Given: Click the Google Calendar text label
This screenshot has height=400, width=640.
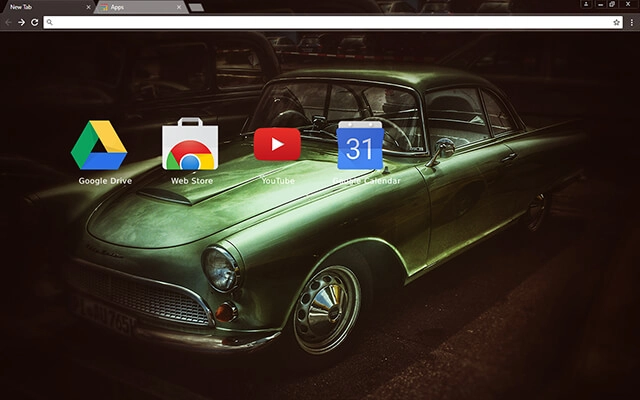Looking at the screenshot, I should (366, 181).
